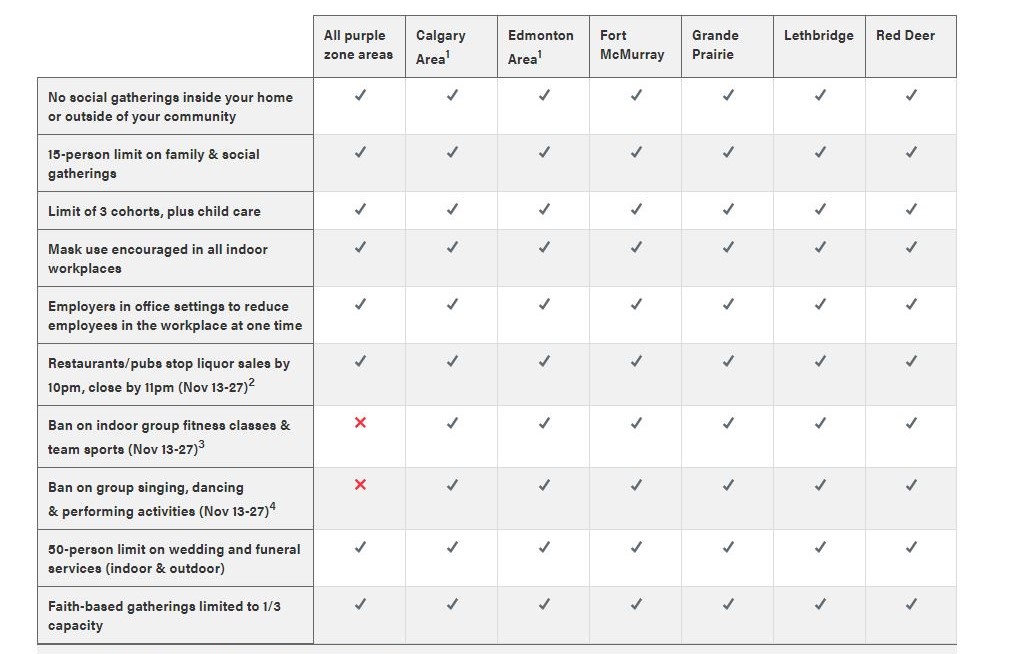This screenshot has height=654, width=1021.
Task: Click Calgary checkmark for no social gatherings row
Action: [452, 95]
